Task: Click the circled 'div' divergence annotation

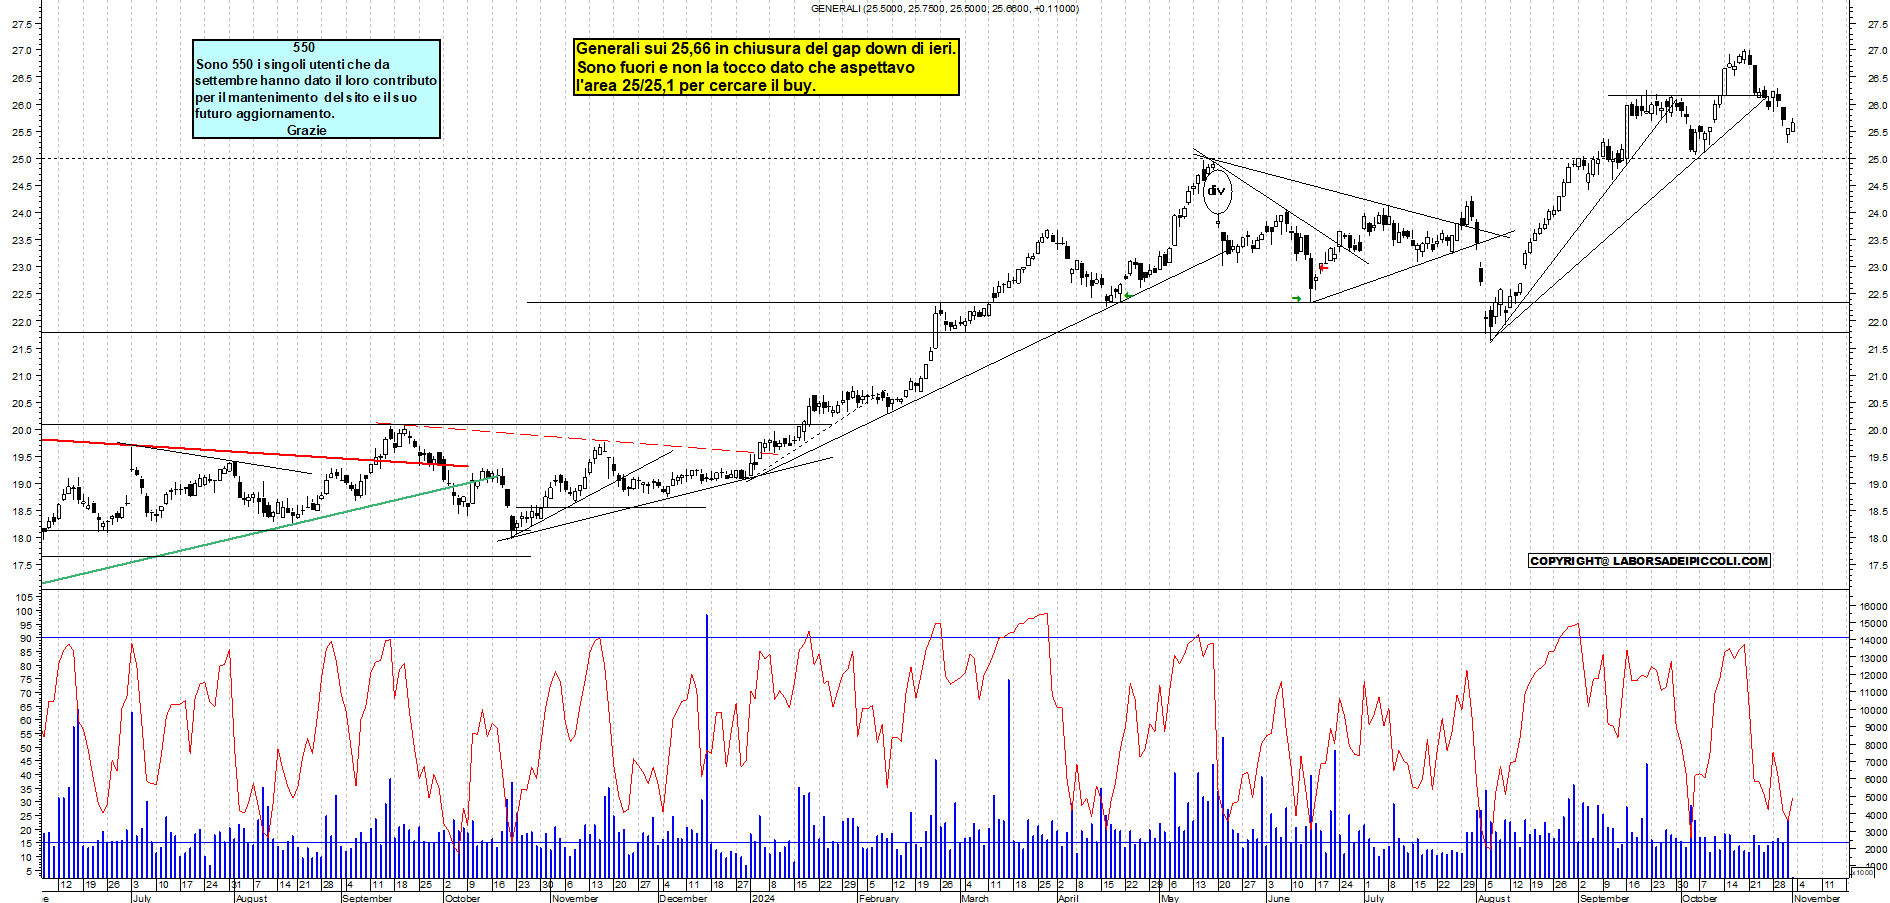Action: pyautogui.click(x=1217, y=191)
